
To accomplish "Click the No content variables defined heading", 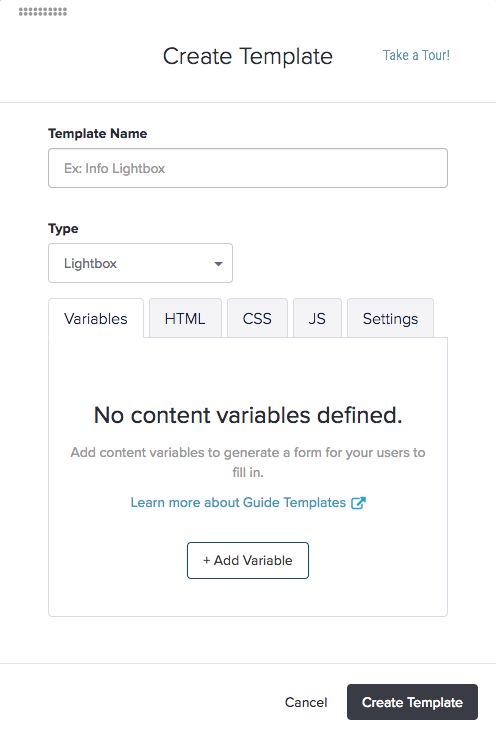I will [248, 415].
